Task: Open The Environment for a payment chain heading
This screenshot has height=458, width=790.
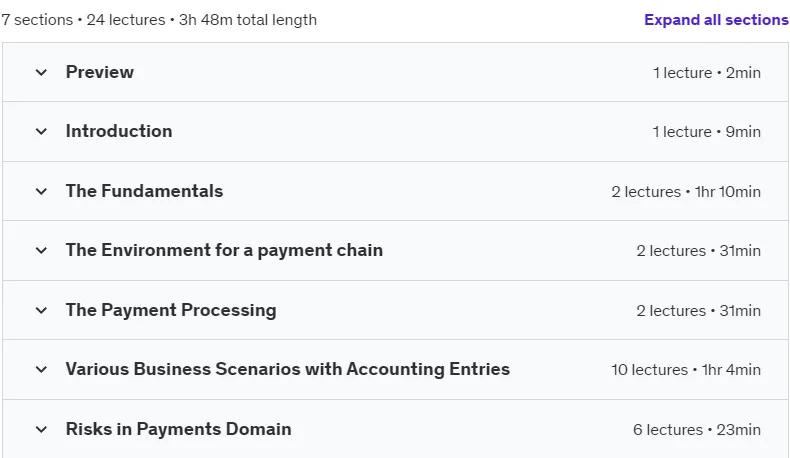Action: [x=224, y=250]
